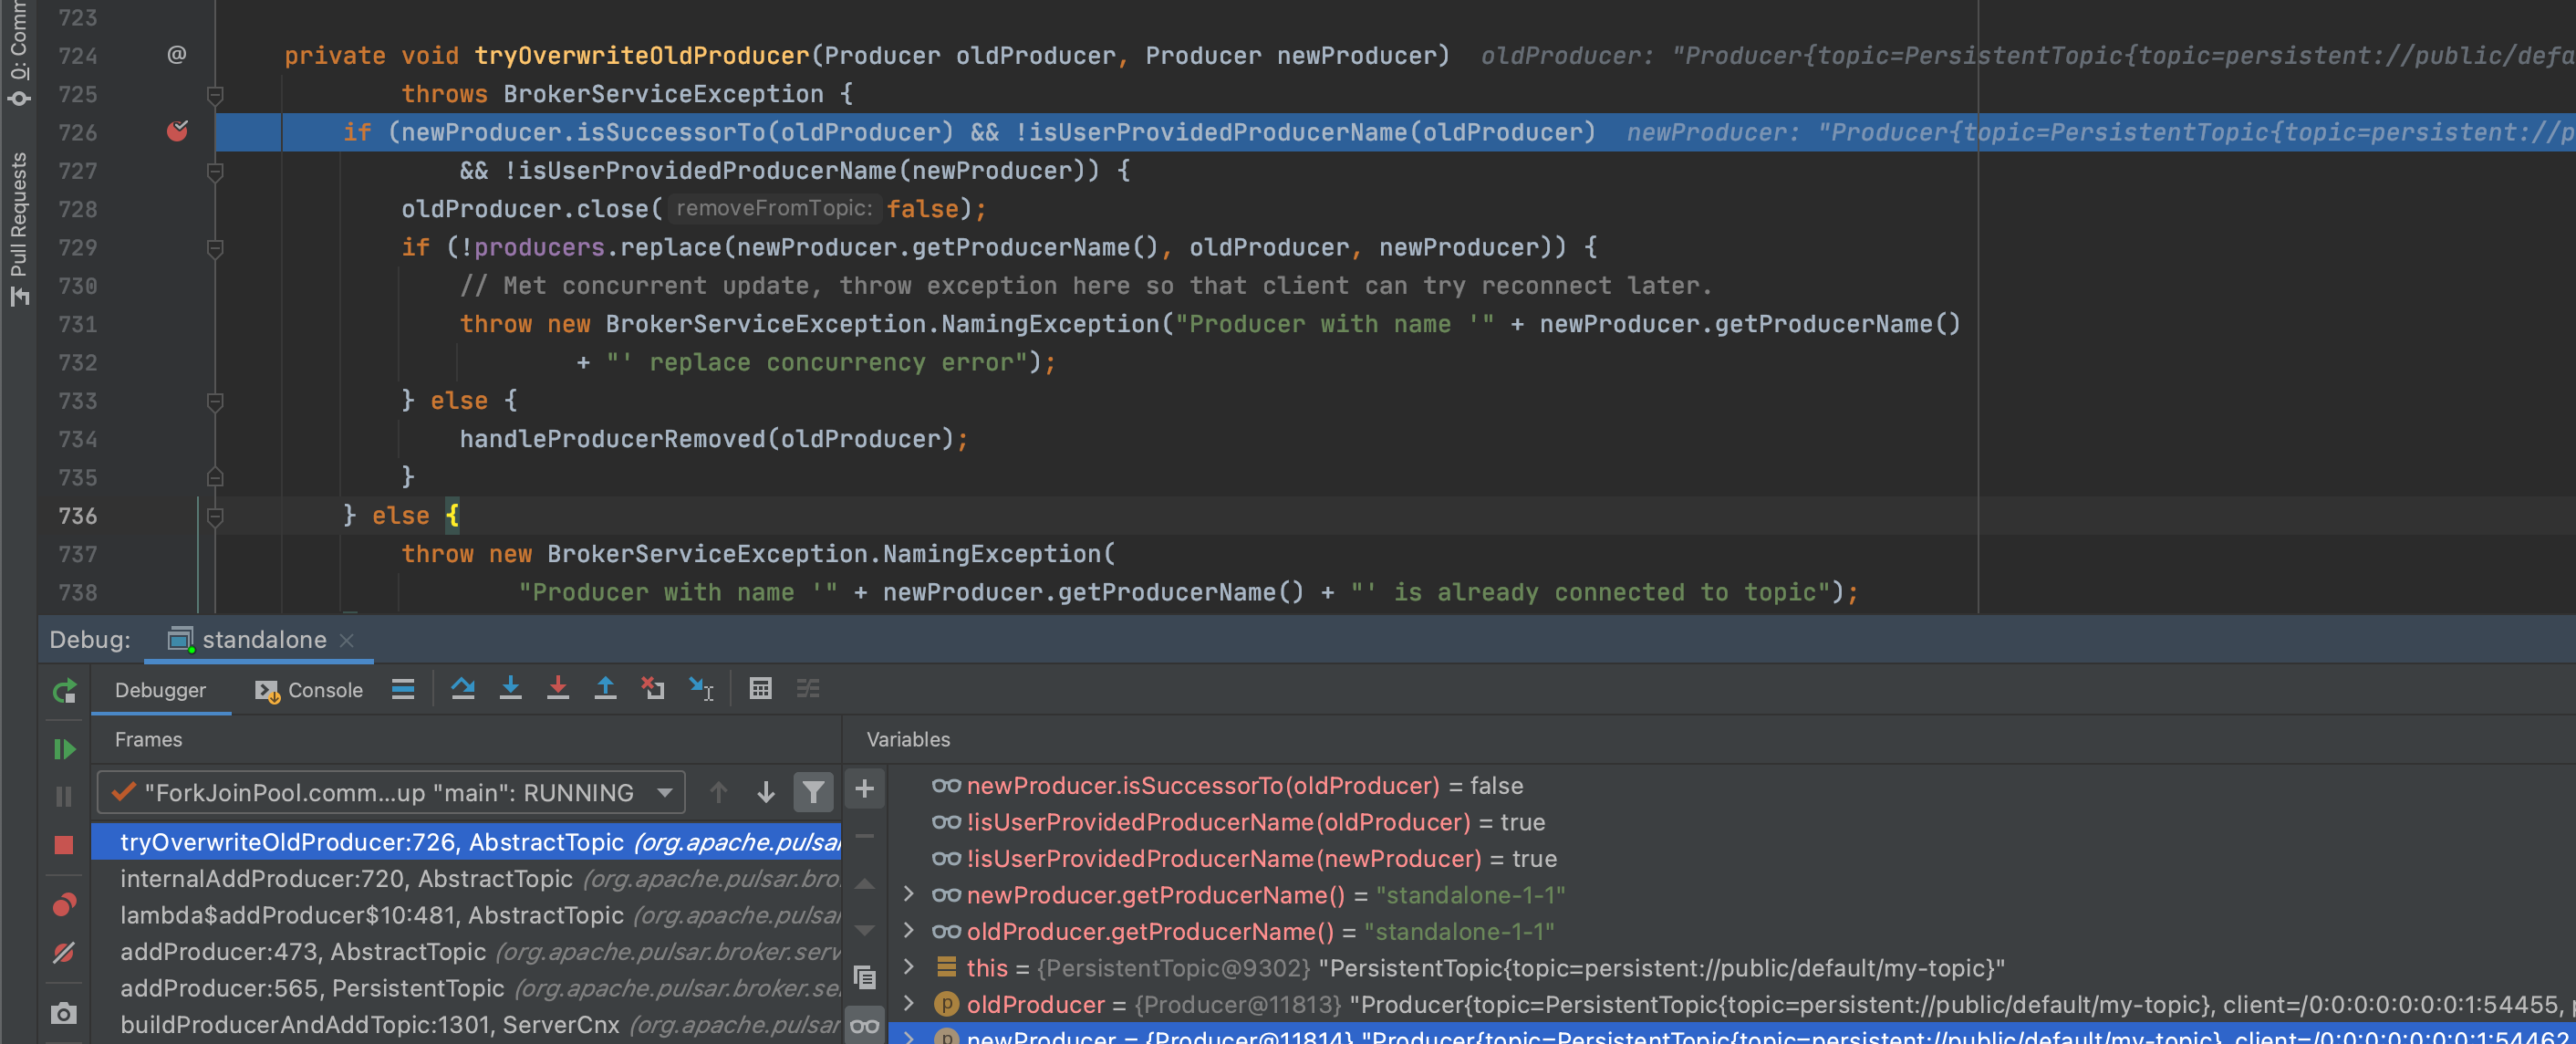Open the Evaluate Expression calculator
2576x1044 pixels.
click(760, 688)
